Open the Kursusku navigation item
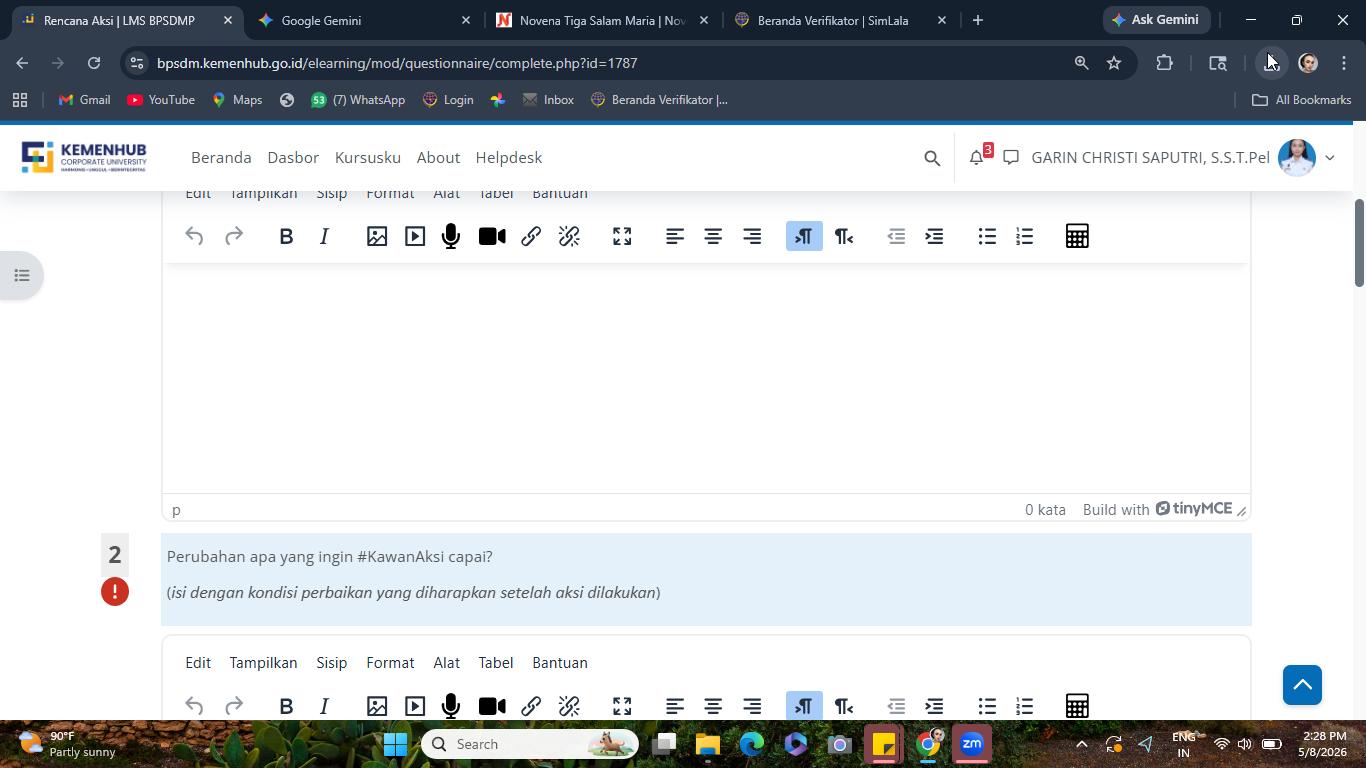 pyautogui.click(x=368, y=158)
